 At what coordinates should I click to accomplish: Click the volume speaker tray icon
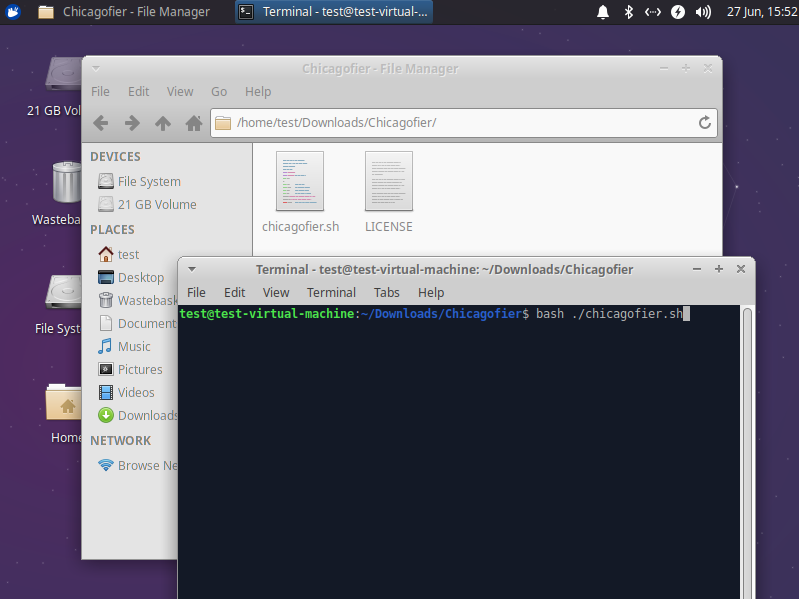(x=703, y=12)
